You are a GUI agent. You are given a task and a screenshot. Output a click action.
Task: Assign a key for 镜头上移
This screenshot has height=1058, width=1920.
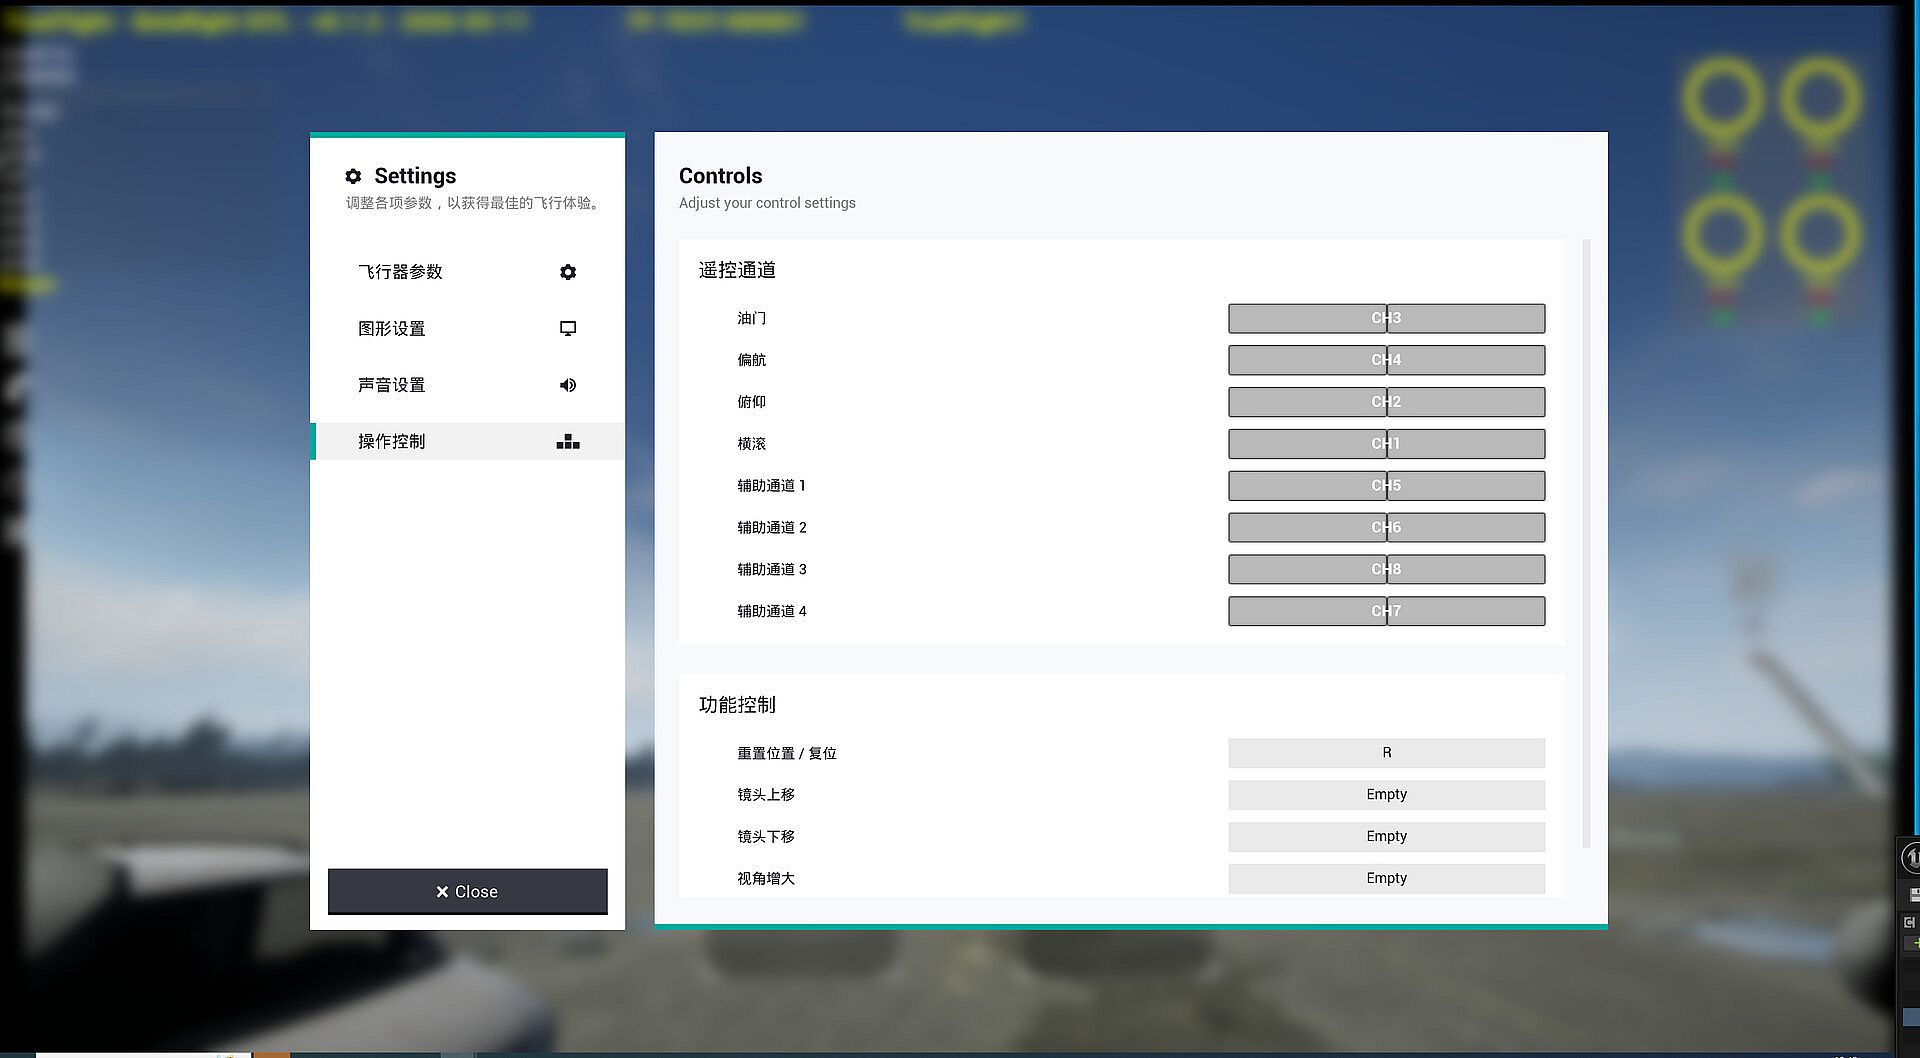1386,795
